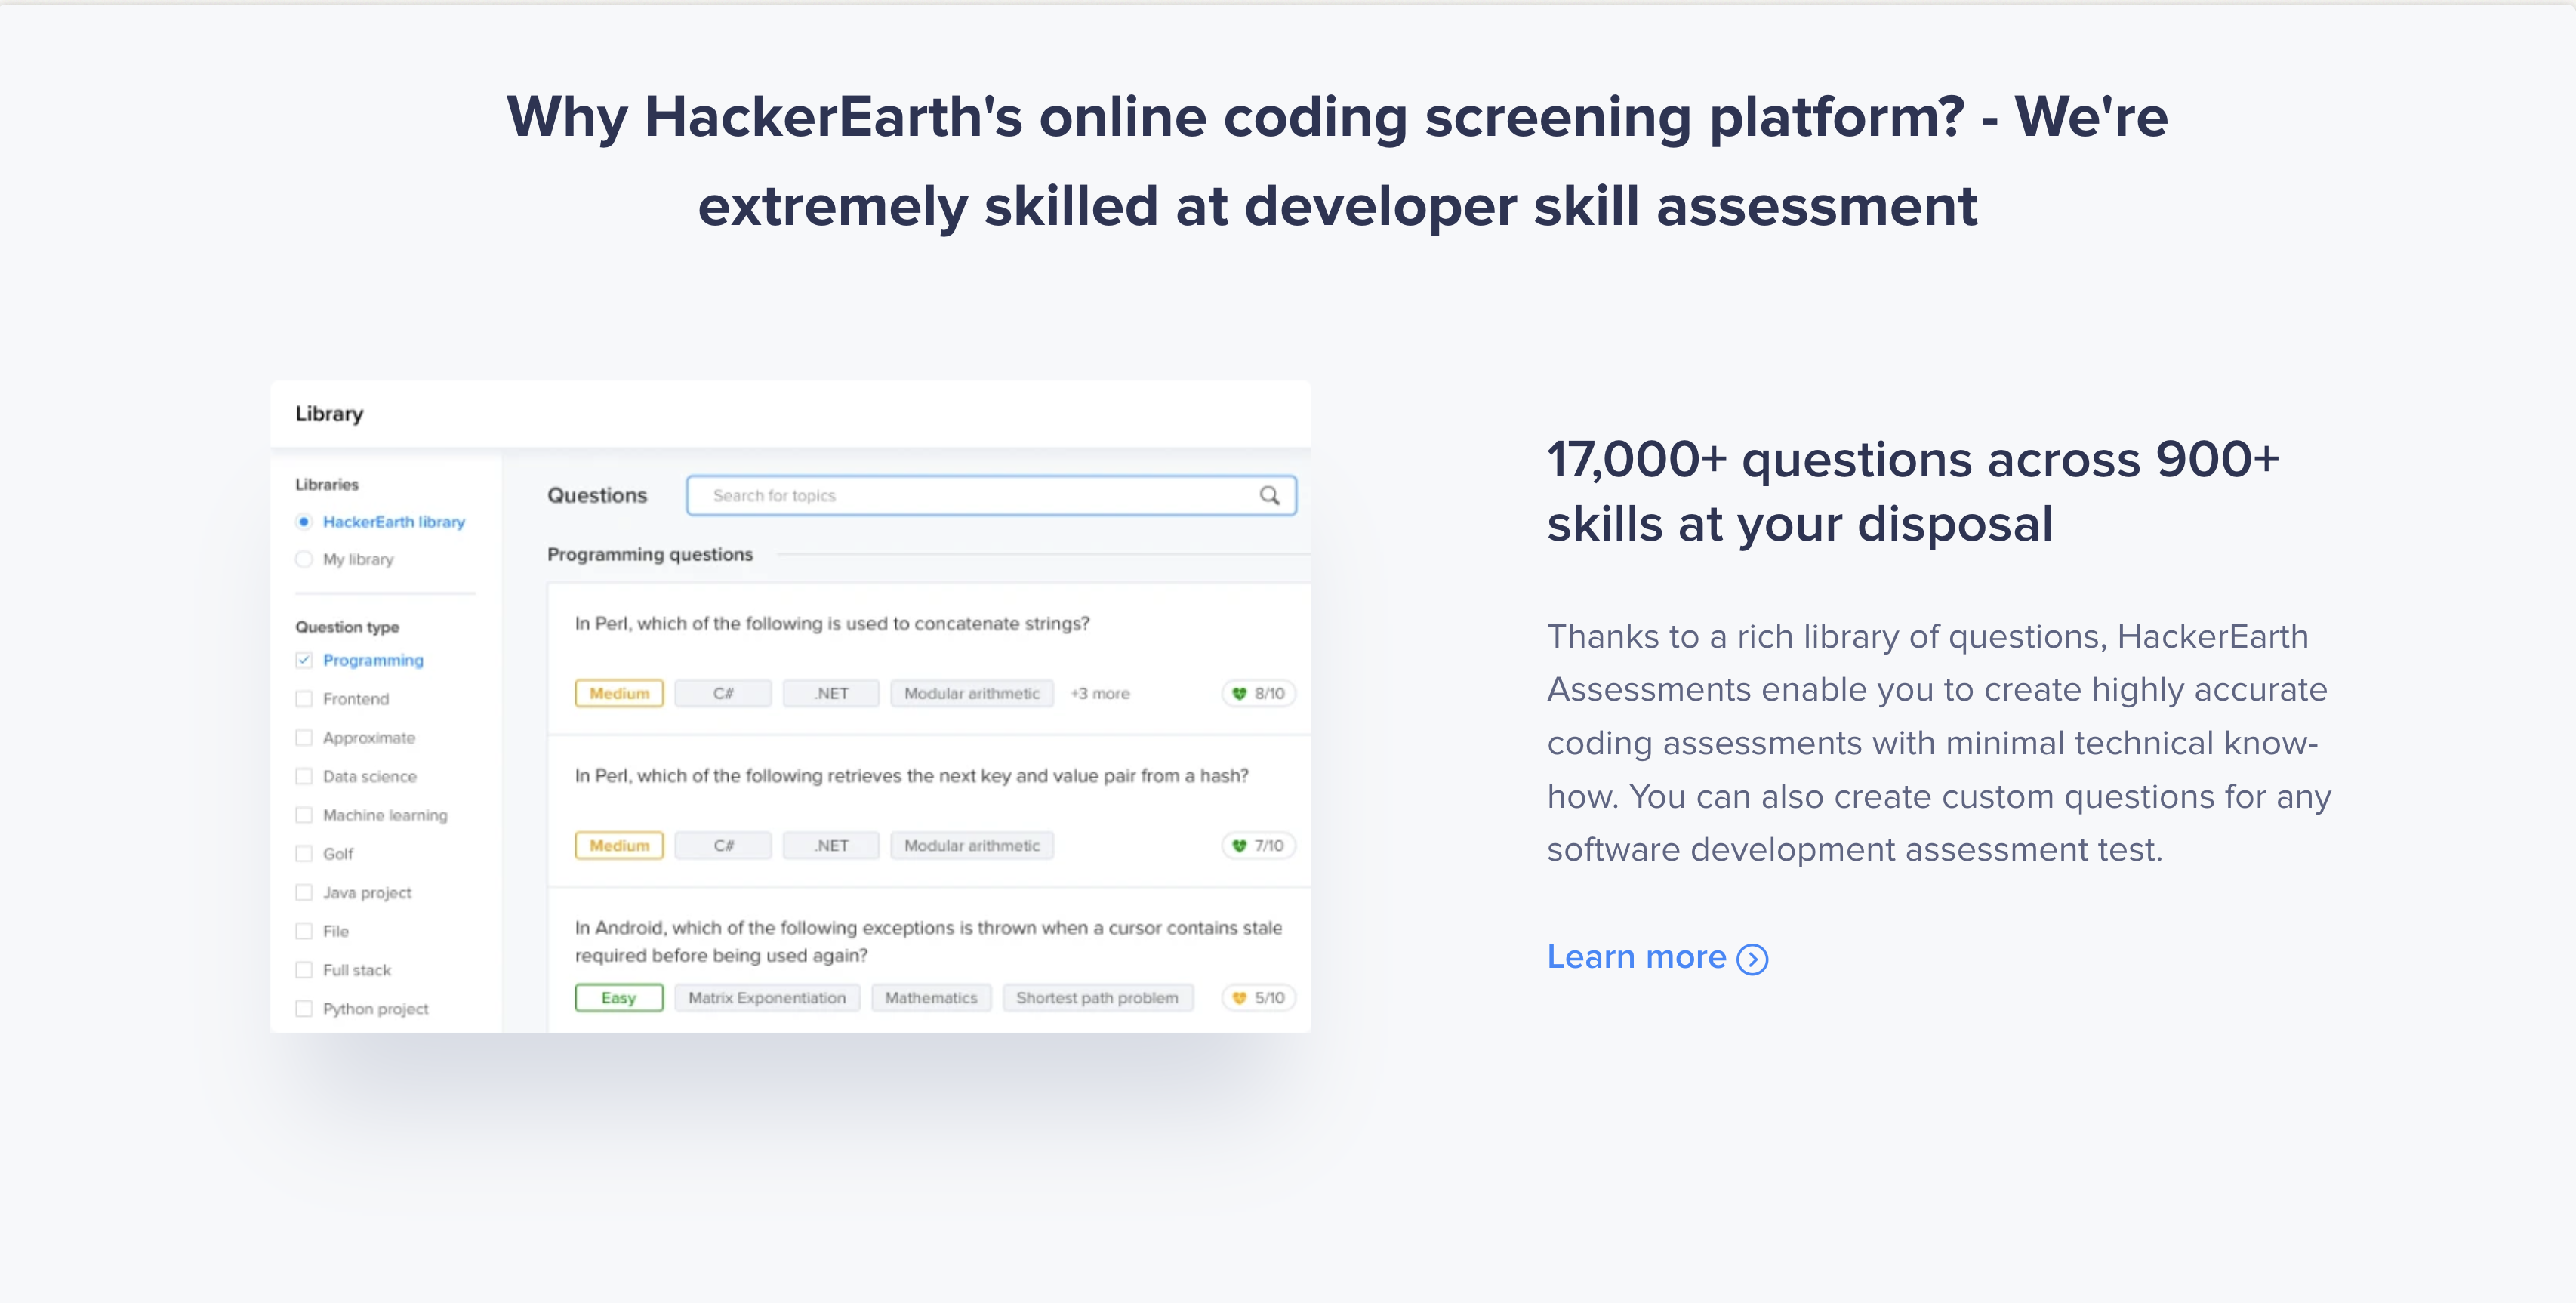Click the green heart beside 7/10
The width and height of the screenshot is (2576, 1303).
(1239, 845)
